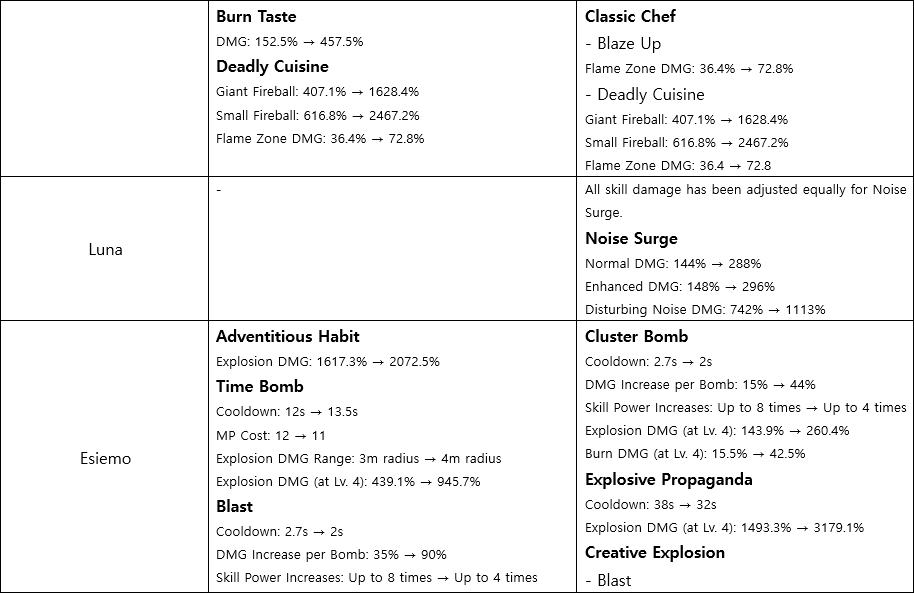
Task: Click the Noise Surge bold heading
Action: (x=631, y=238)
